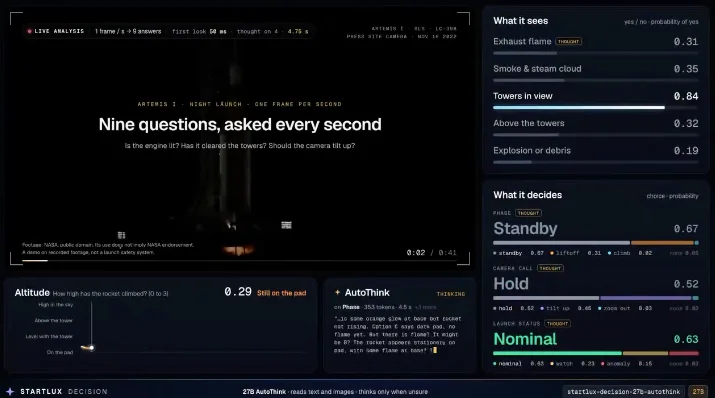Screen dimensions: 715x398
Task: Click the STARTLUX star logo icon
Action: [x=10, y=392]
